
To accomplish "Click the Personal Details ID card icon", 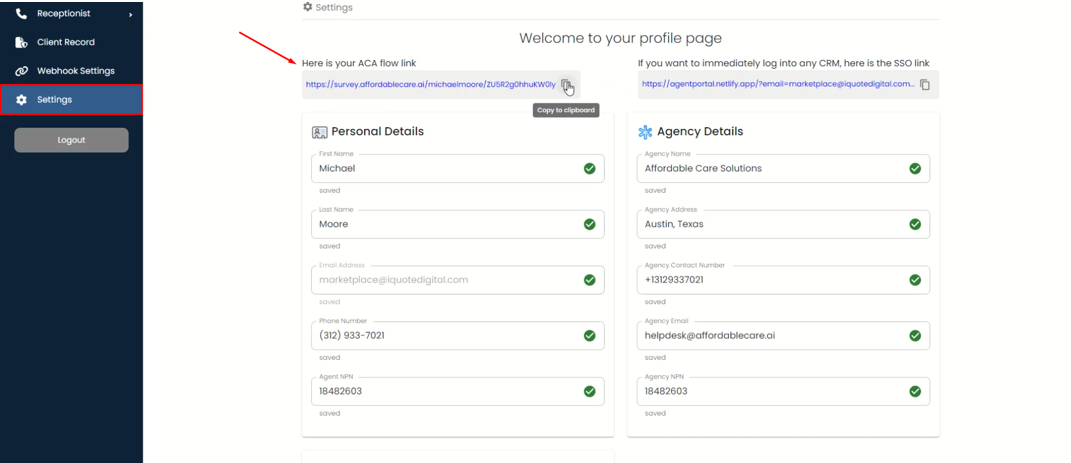I will click(320, 132).
